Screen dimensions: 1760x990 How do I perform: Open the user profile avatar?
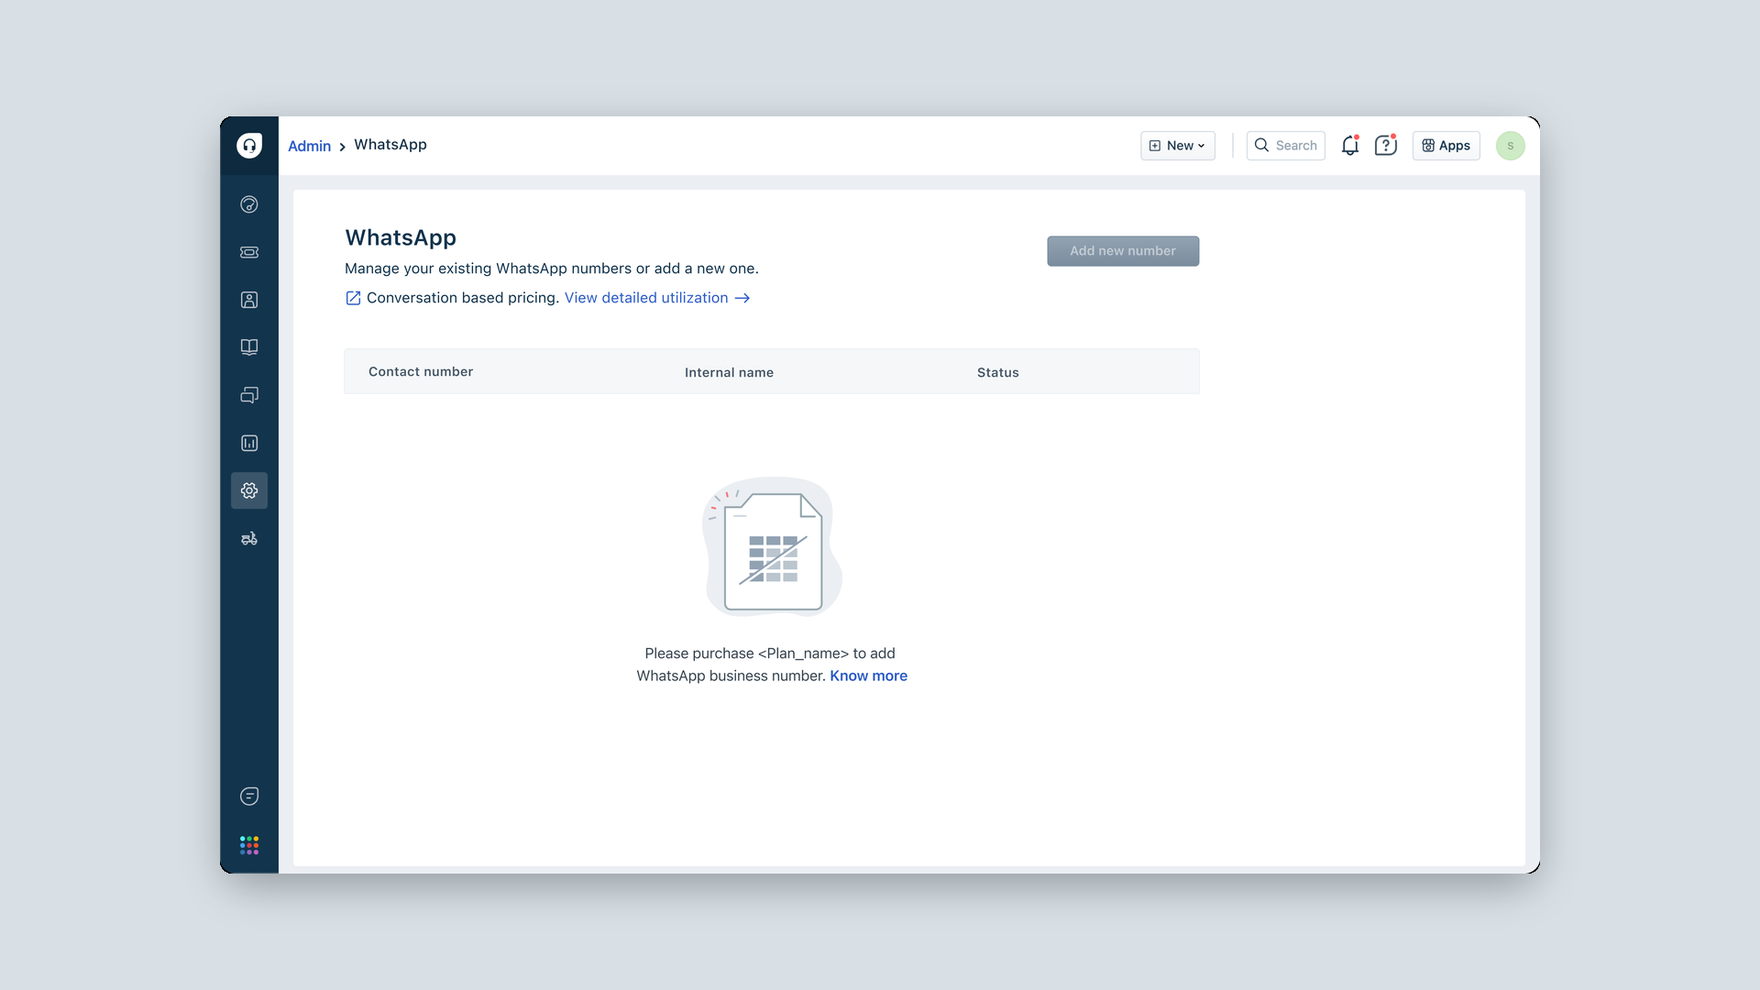click(x=1510, y=146)
